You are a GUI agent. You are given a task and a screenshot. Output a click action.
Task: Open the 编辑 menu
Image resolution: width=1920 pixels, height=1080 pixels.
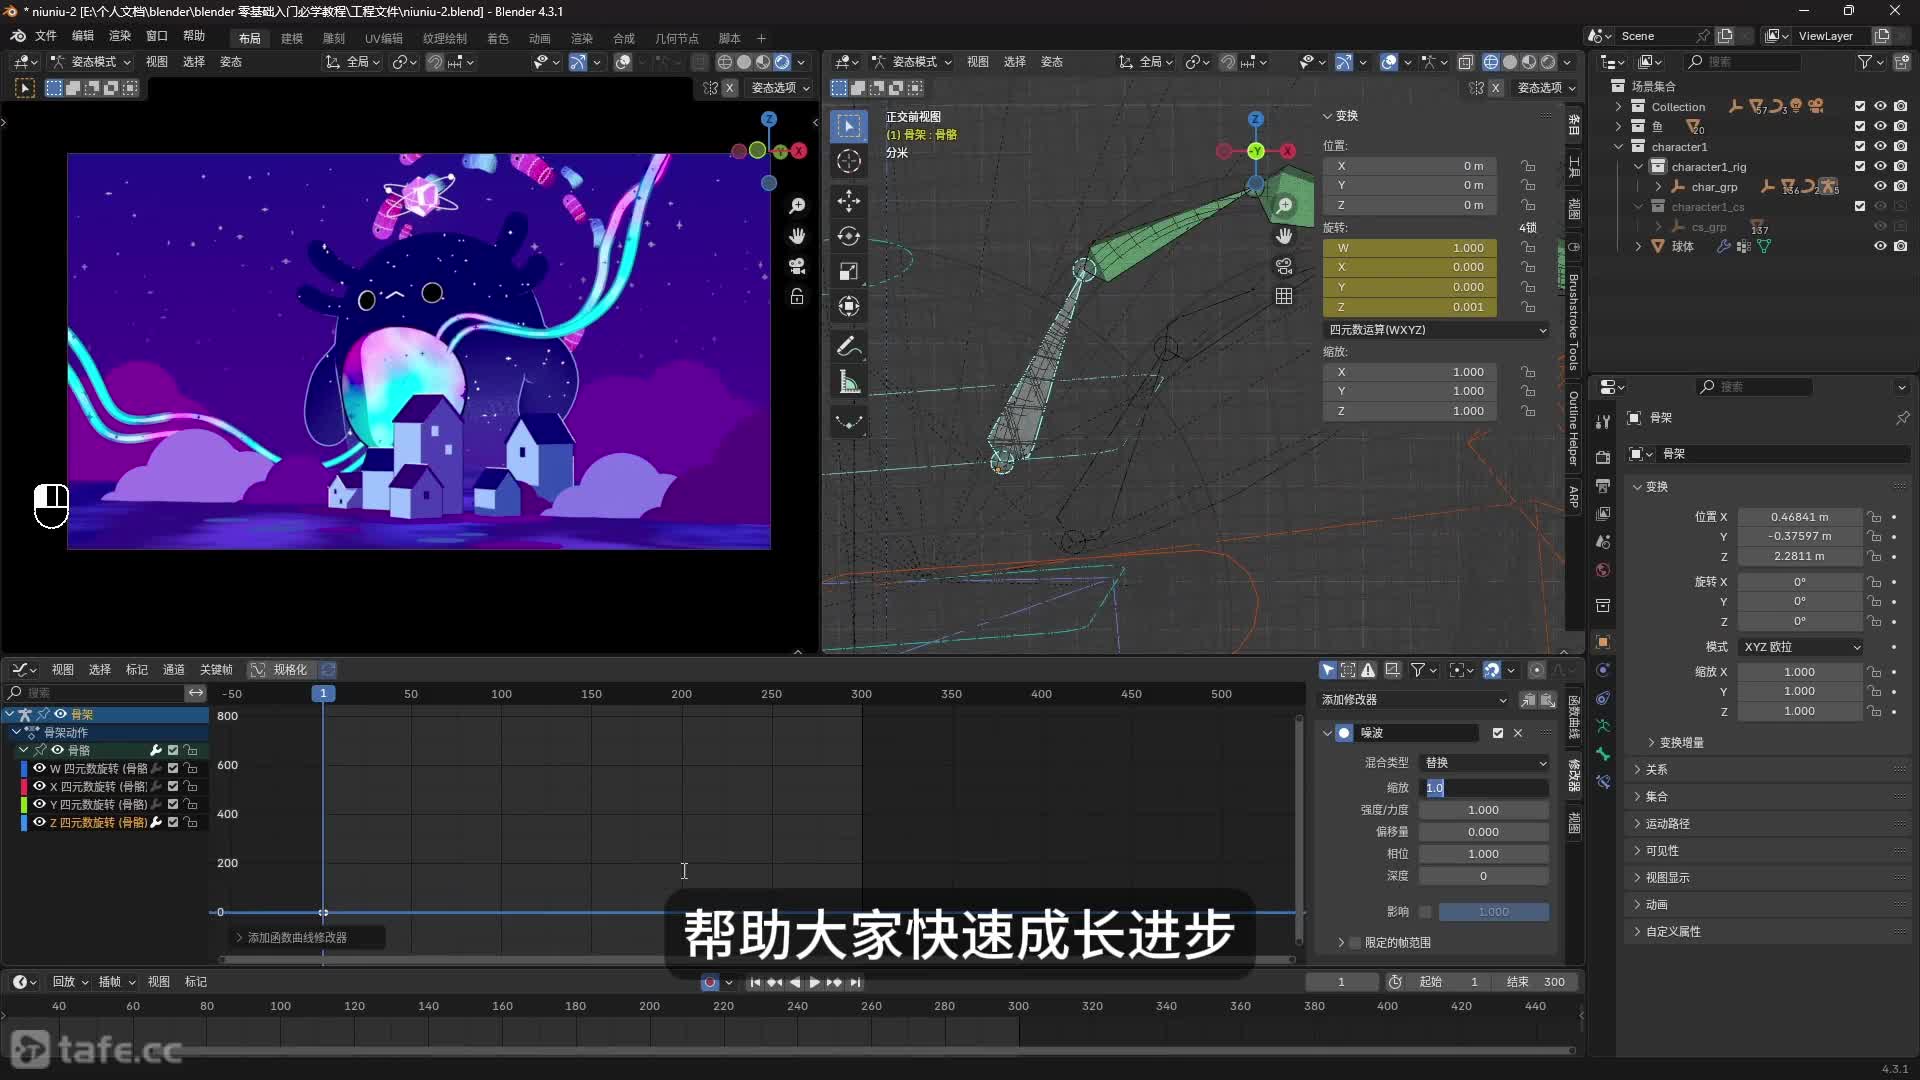[x=82, y=36]
